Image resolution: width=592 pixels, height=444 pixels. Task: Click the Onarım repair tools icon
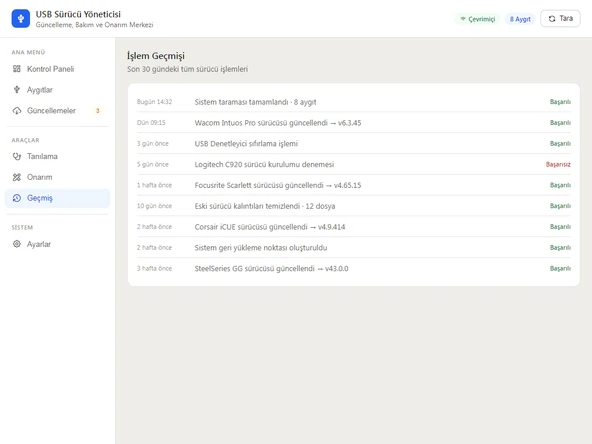pyautogui.click(x=17, y=177)
